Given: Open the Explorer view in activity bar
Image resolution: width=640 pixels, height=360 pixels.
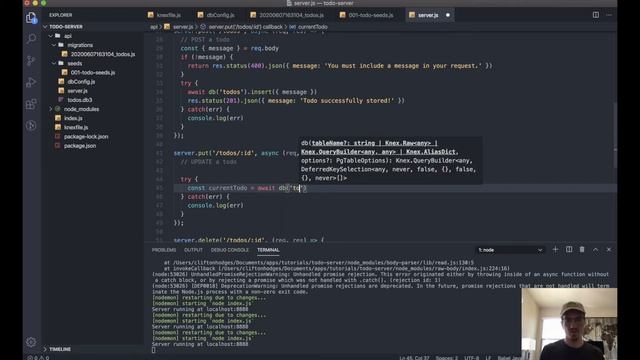Looking at the screenshot, I should point(31,18).
